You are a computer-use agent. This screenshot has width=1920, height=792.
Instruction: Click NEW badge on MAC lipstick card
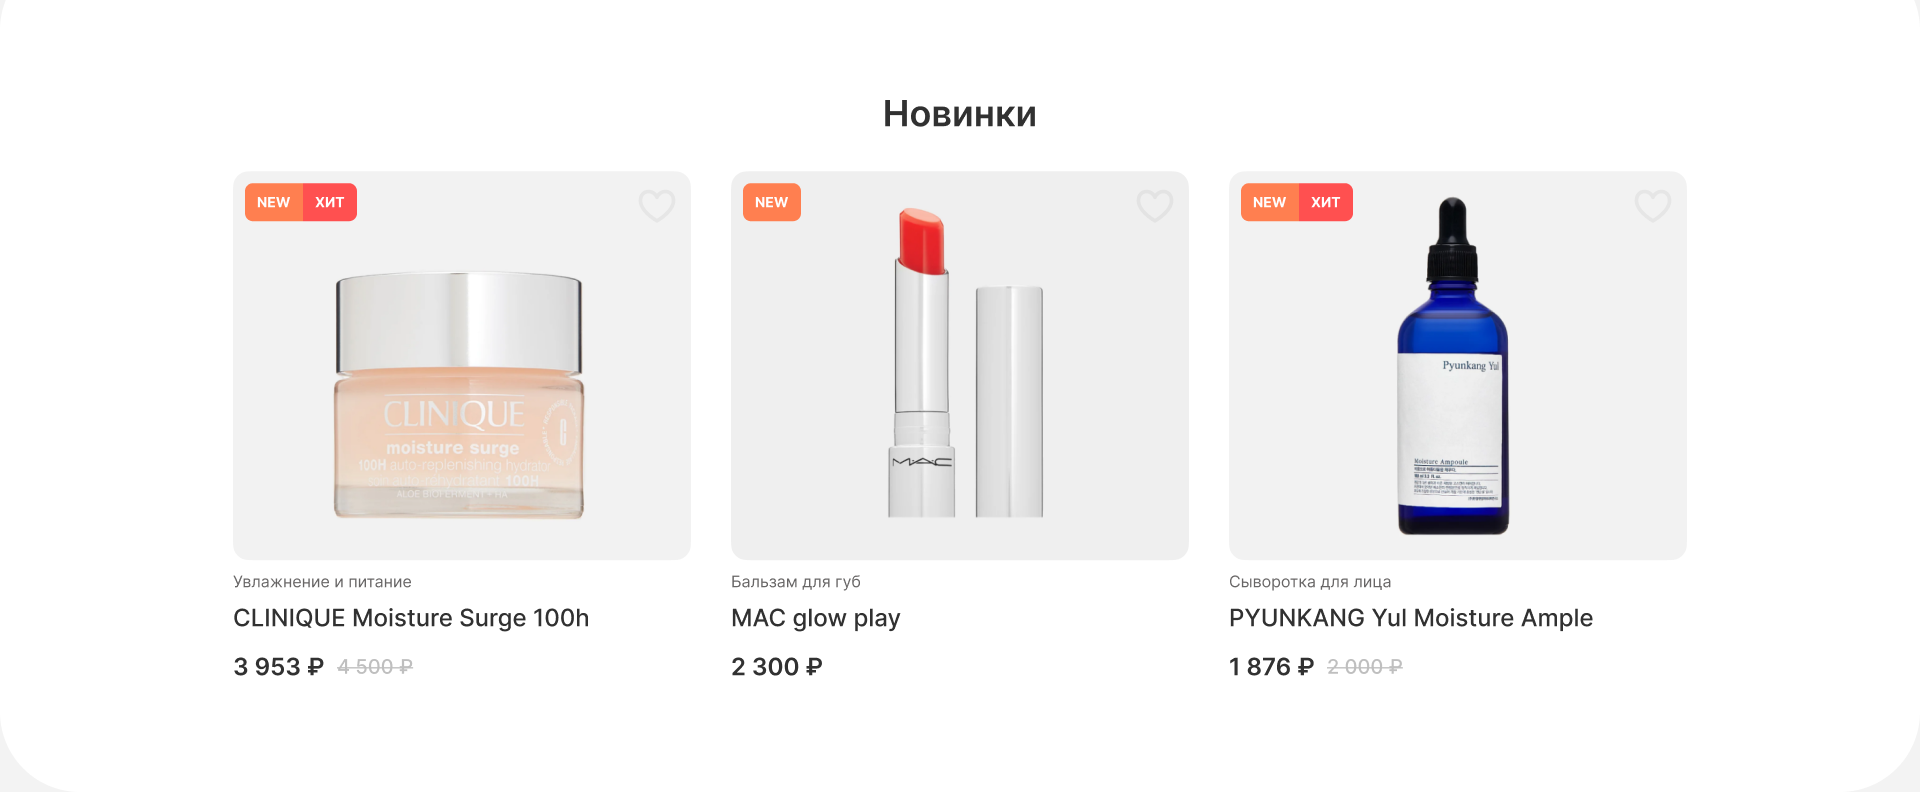(771, 202)
